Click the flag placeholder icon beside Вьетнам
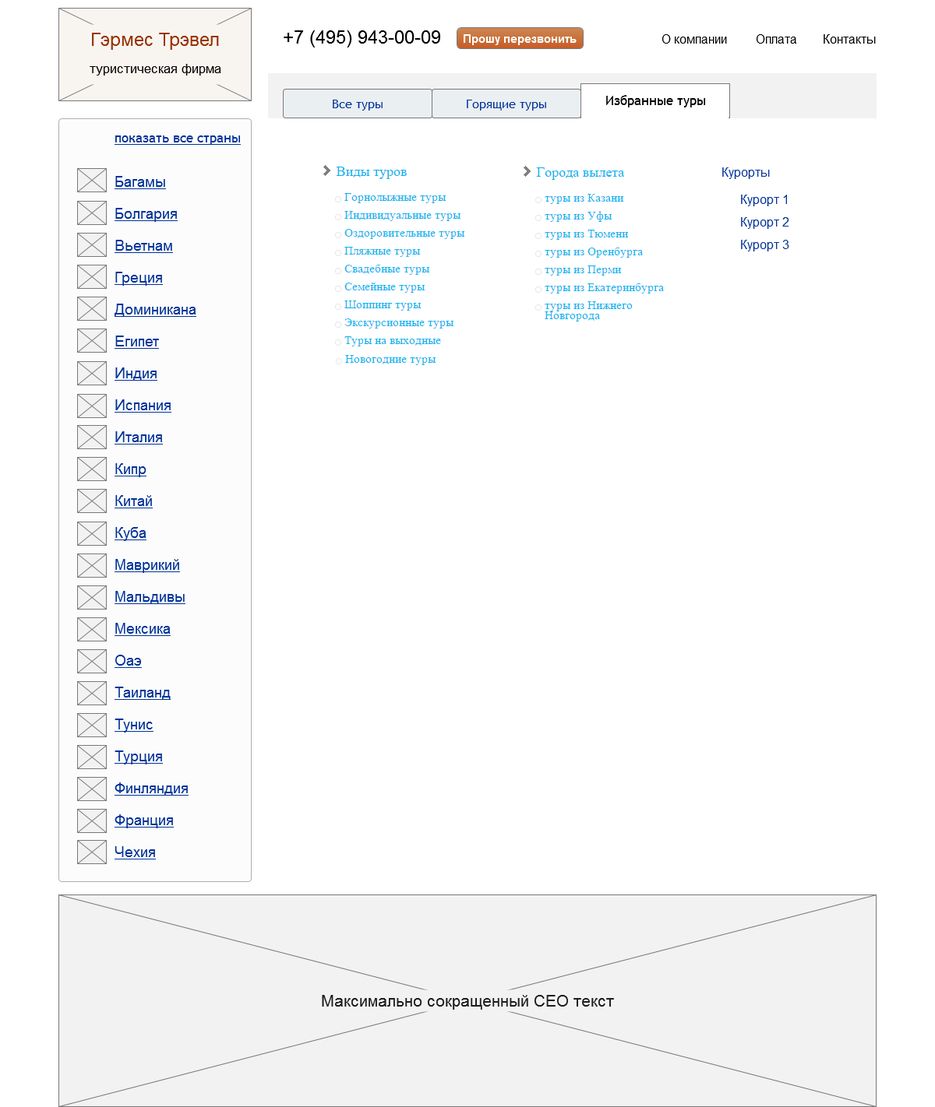 tap(92, 244)
